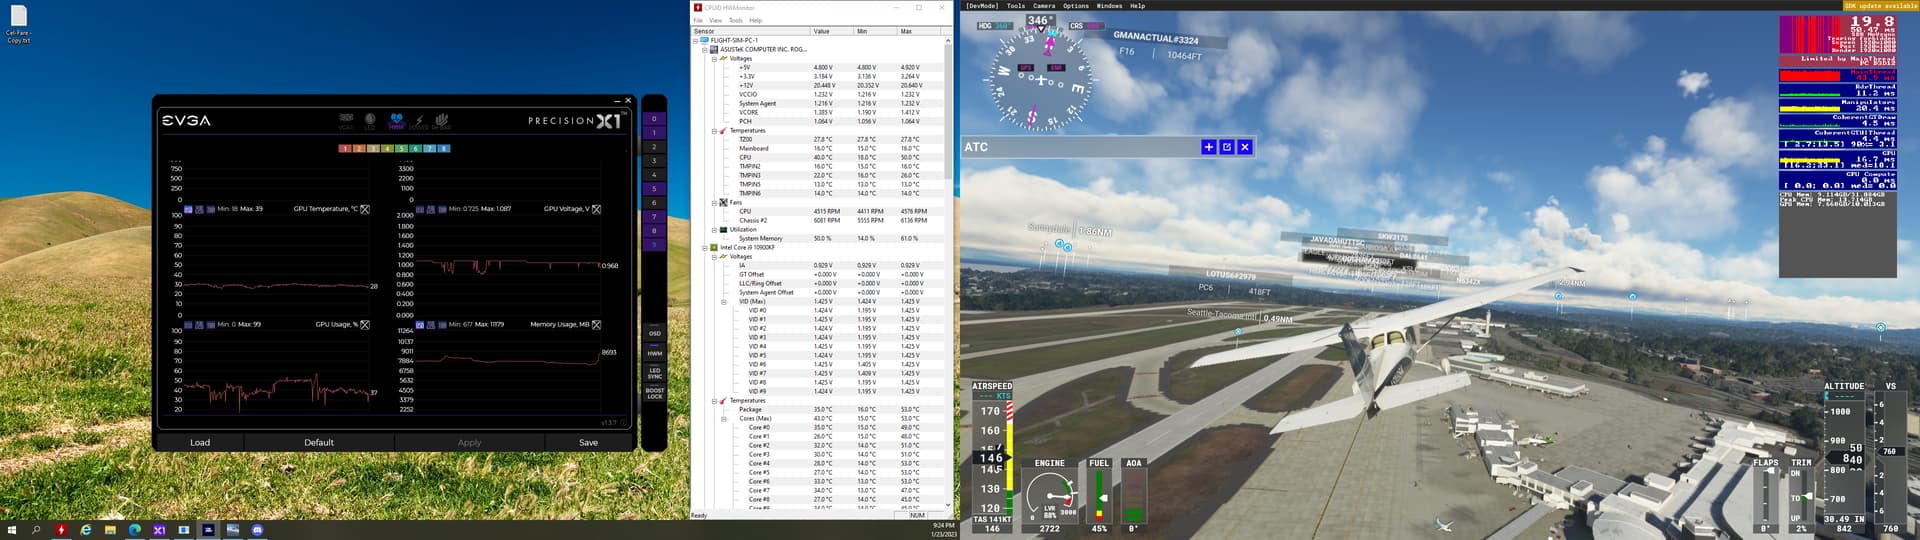Collapse the Intel Core i9 10900KF node

pos(704,247)
